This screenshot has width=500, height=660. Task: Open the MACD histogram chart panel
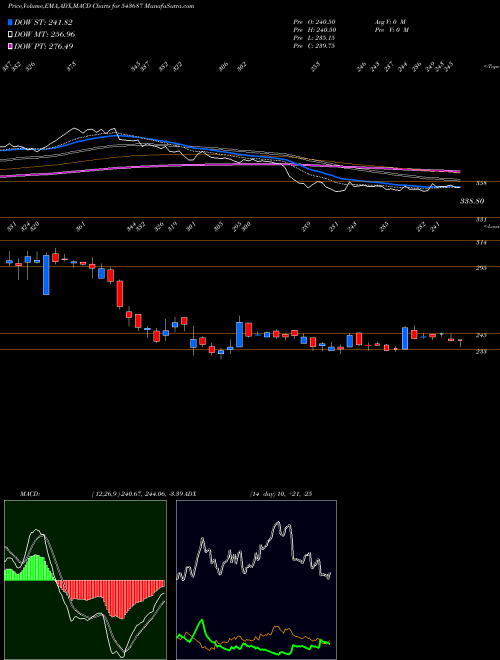(x=85, y=580)
